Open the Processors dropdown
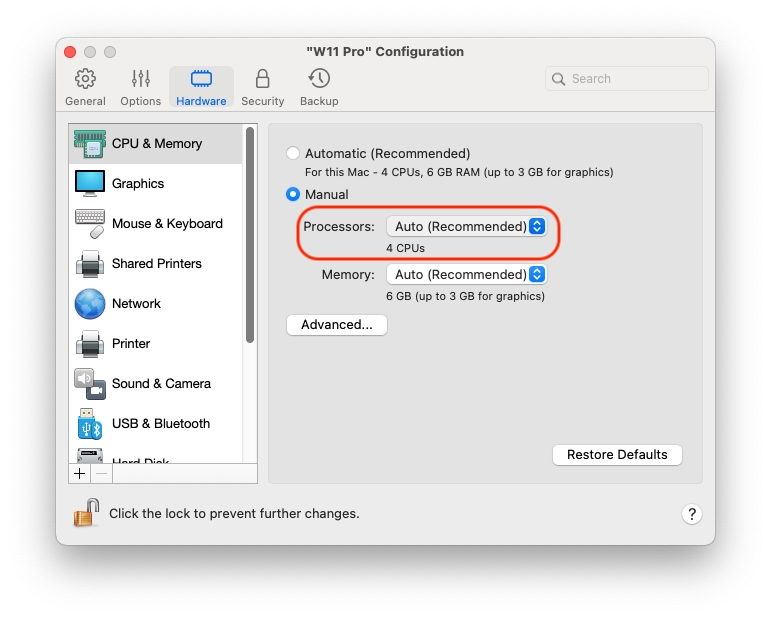771x619 pixels. (x=466, y=227)
